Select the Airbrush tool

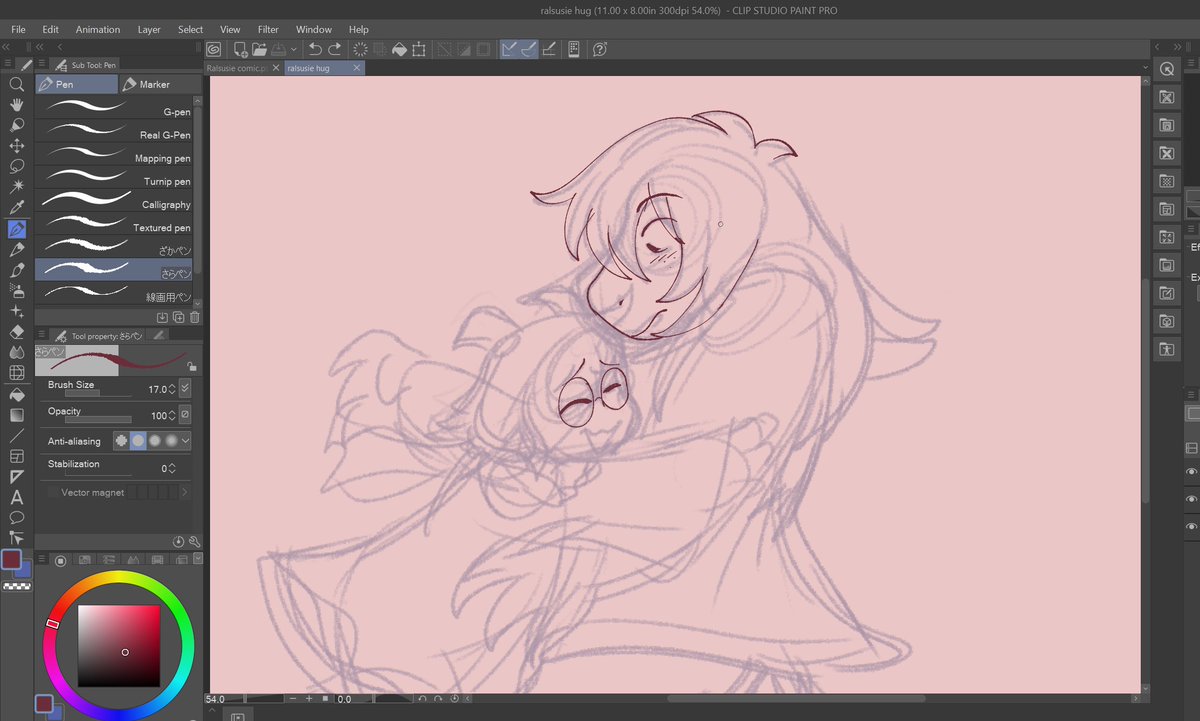click(x=17, y=290)
